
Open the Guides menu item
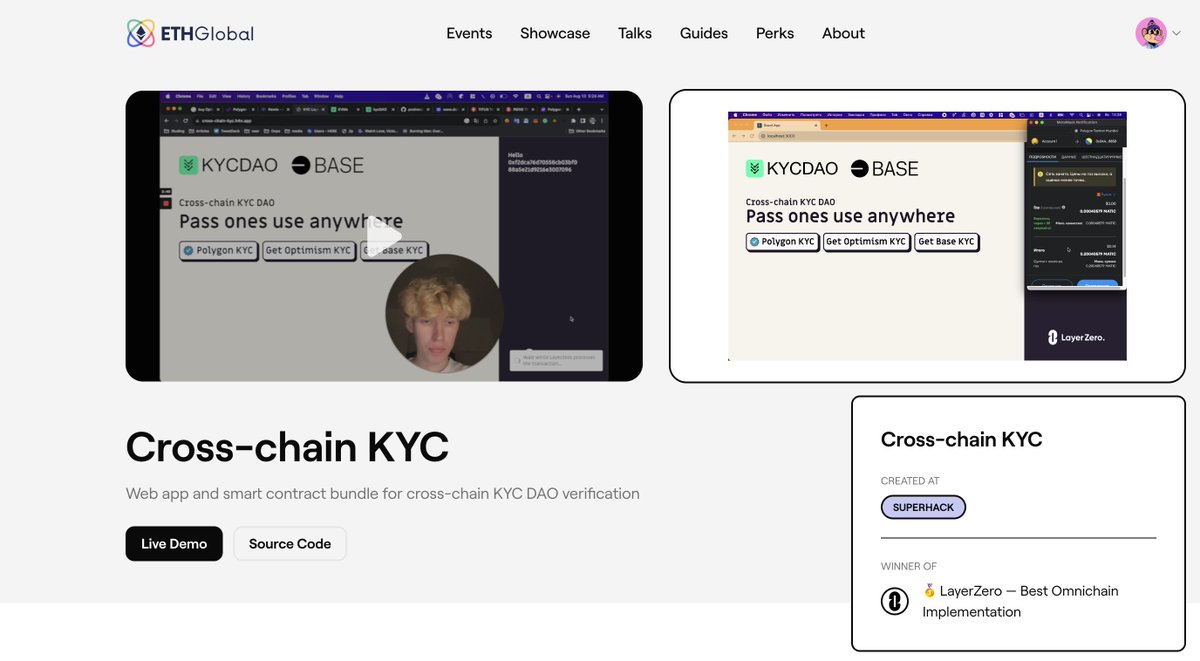pos(704,33)
